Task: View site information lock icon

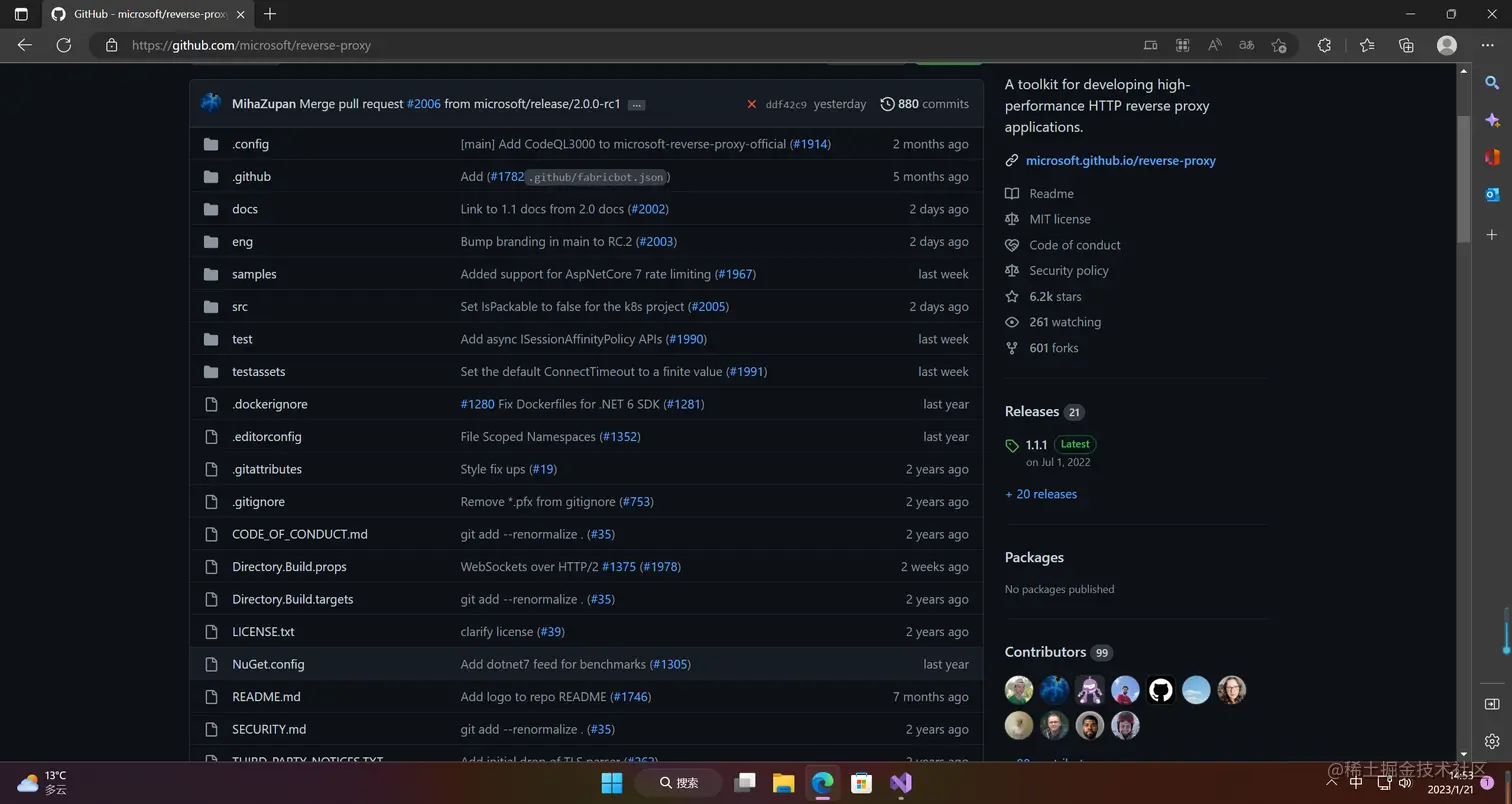Action: 112,45
